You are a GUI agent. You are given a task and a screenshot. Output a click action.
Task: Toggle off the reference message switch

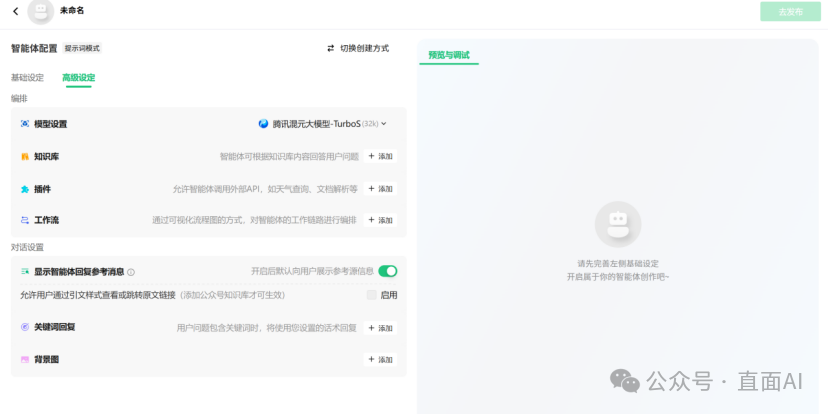point(388,271)
